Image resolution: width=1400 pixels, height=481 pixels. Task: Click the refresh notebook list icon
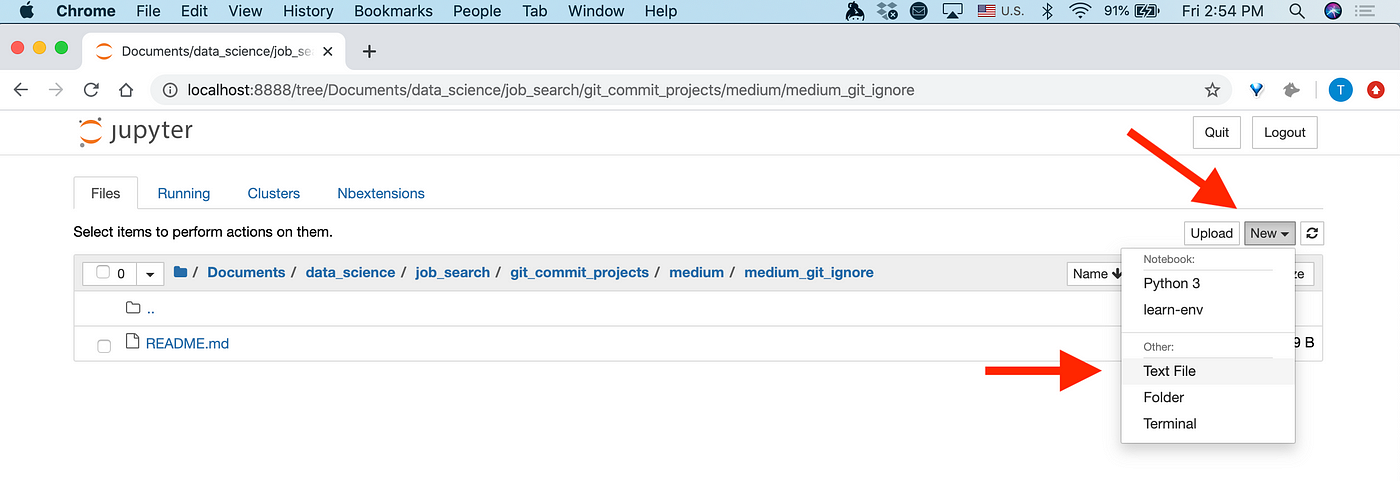[1312, 233]
